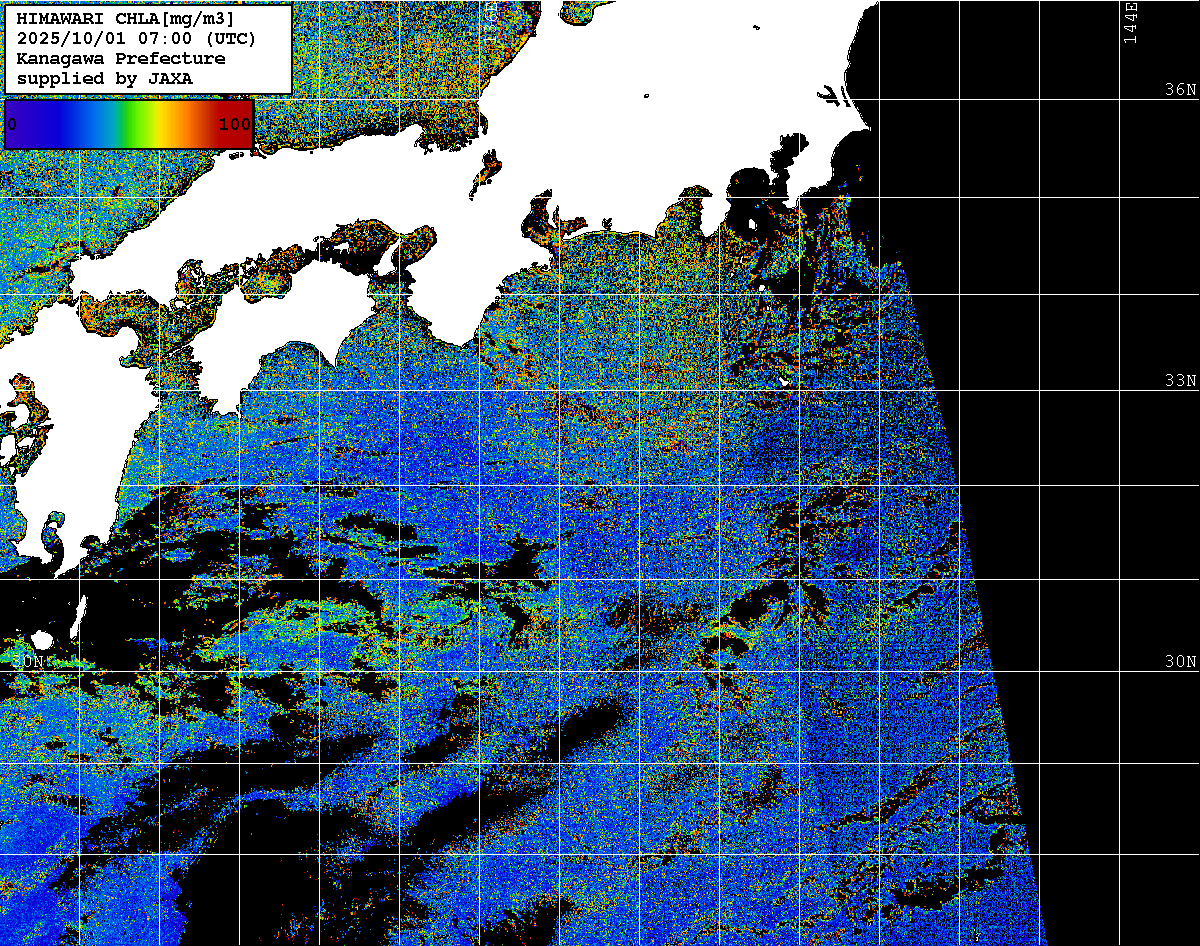Click the "0" minimum label on legend
The height and width of the screenshot is (946, 1200).
tap(12, 125)
